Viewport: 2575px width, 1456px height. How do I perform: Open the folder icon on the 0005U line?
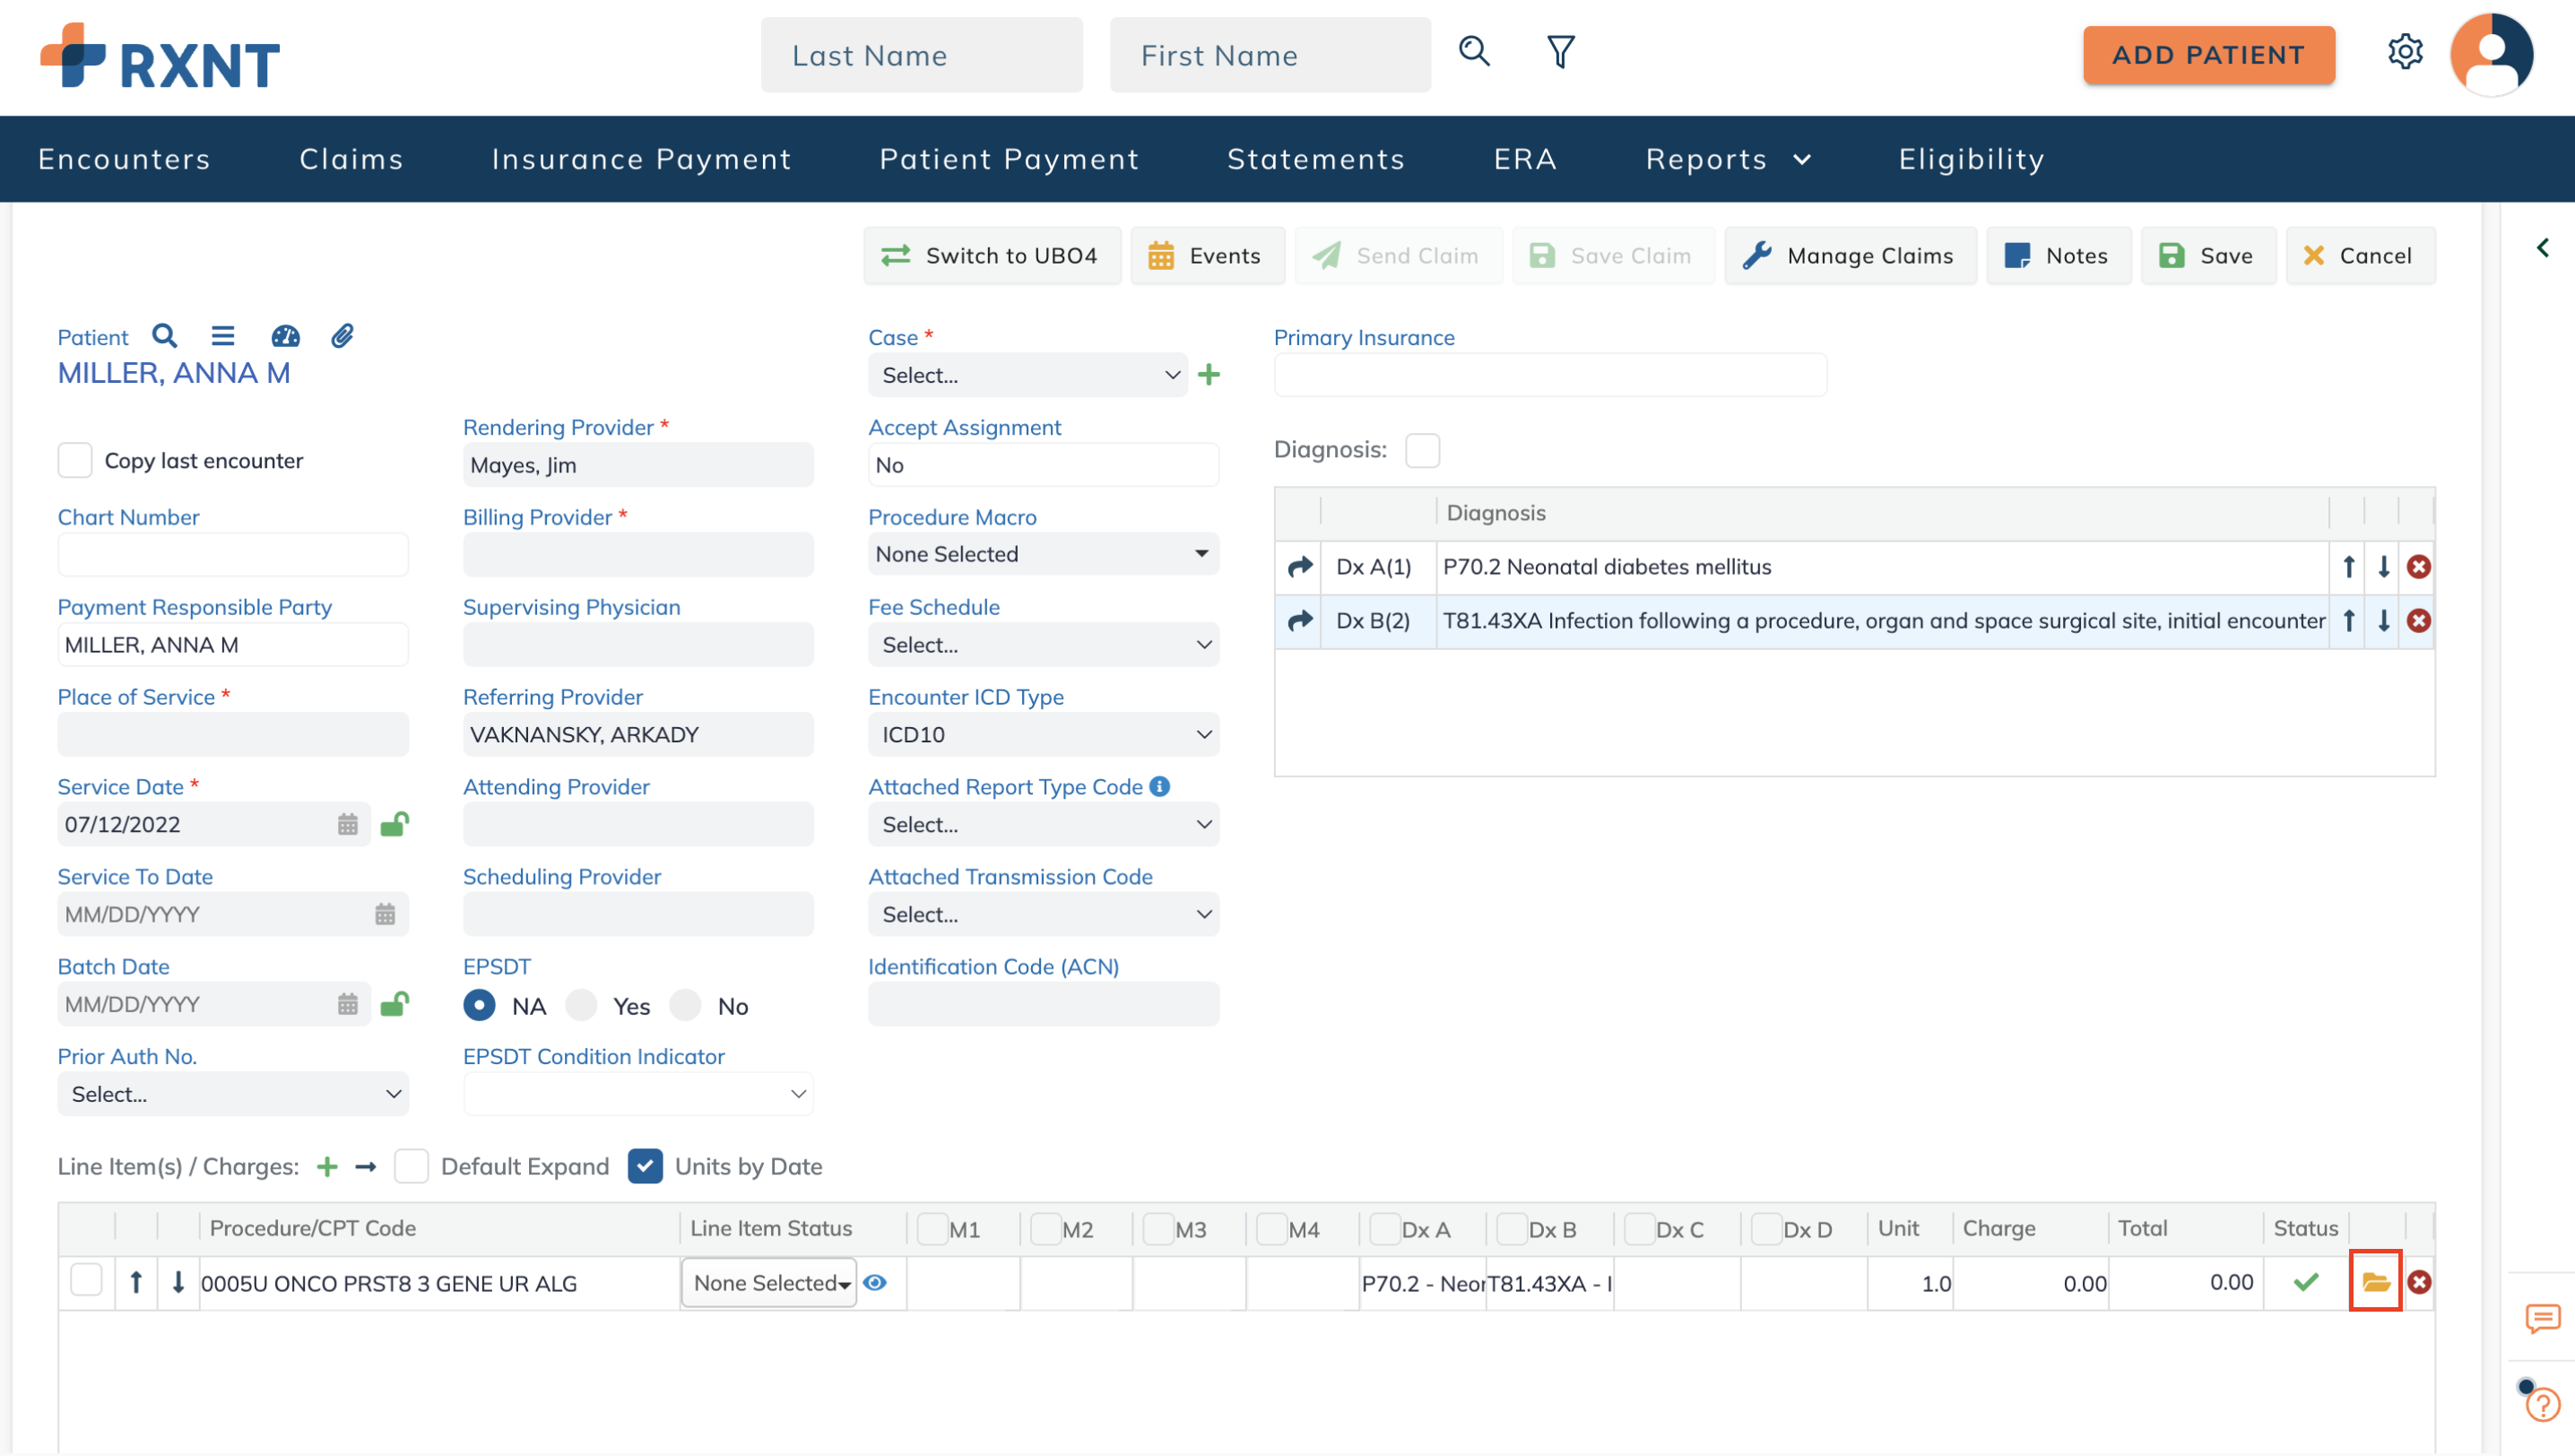[x=2375, y=1282]
